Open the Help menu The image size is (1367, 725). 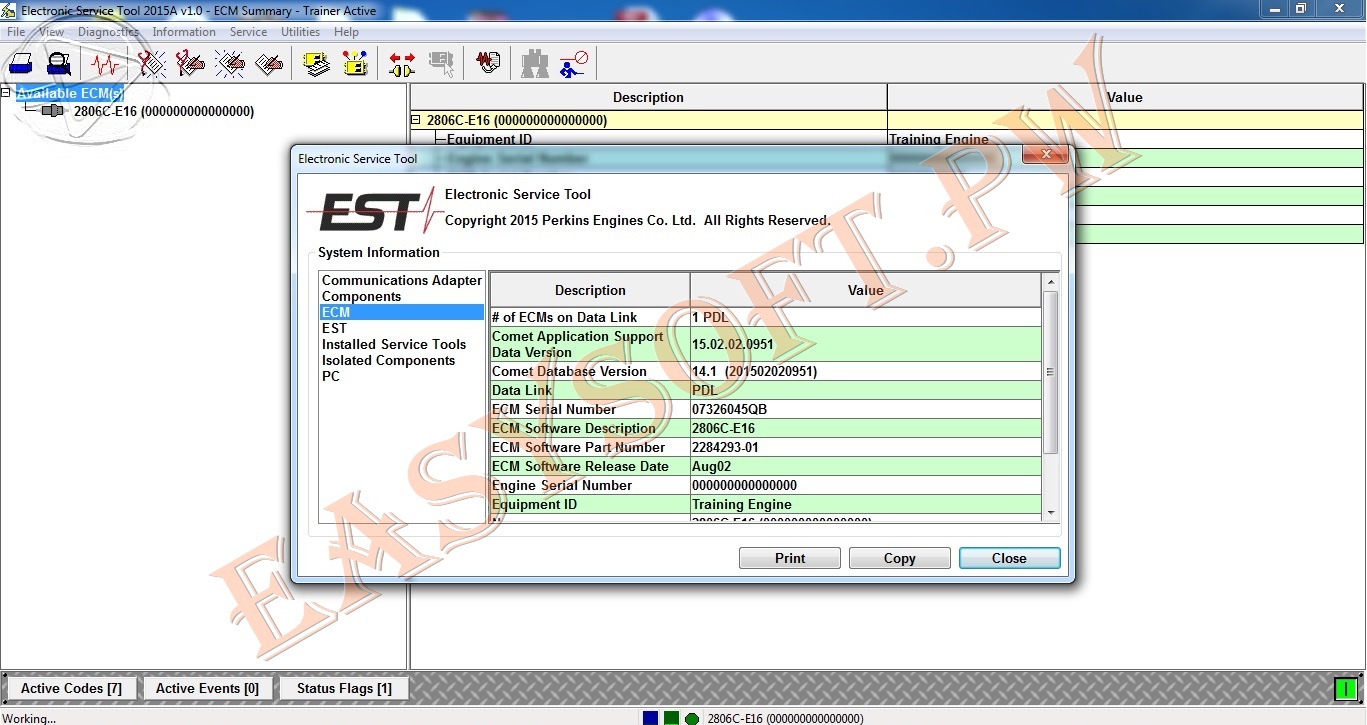click(346, 32)
